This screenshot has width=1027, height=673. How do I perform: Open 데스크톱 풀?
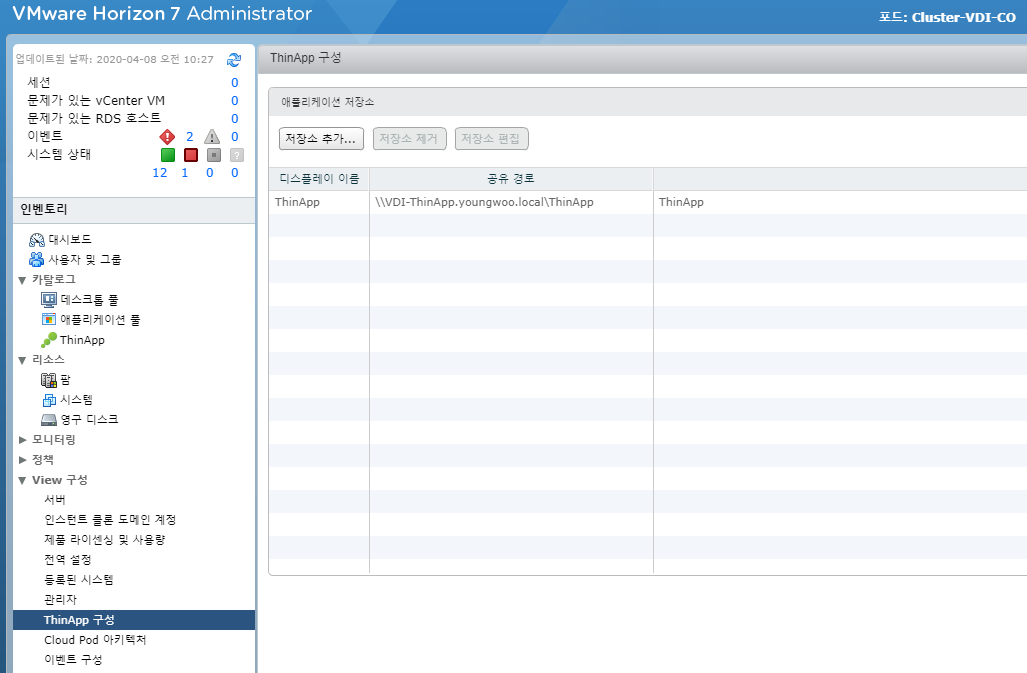click(x=90, y=300)
